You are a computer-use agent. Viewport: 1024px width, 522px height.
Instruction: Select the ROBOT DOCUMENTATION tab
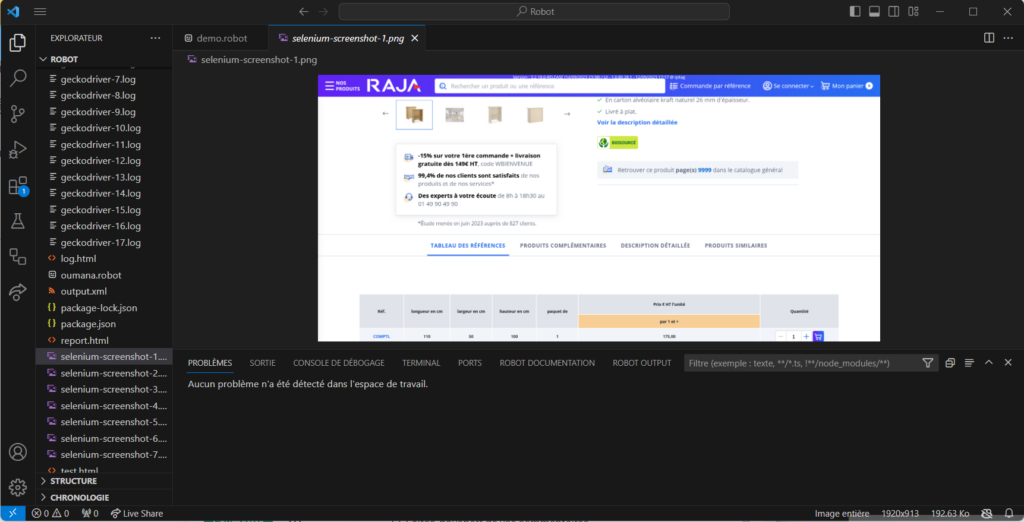pyautogui.click(x=547, y=363)
